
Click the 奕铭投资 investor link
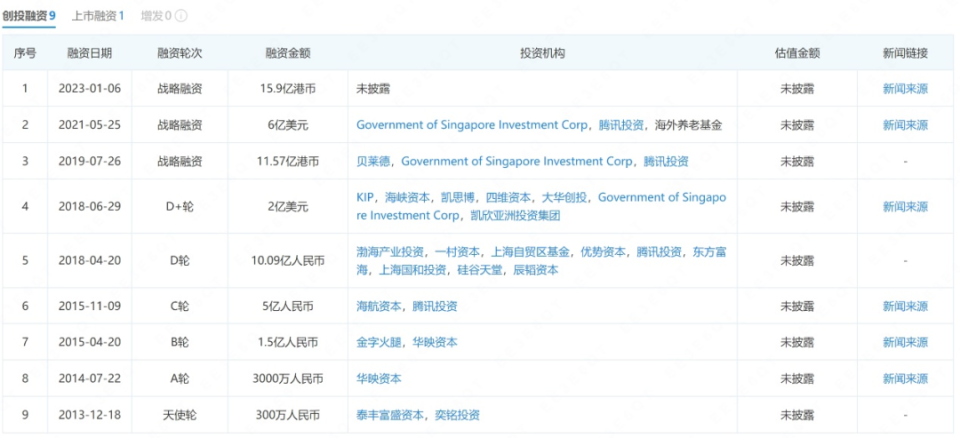tap(457, 415)
